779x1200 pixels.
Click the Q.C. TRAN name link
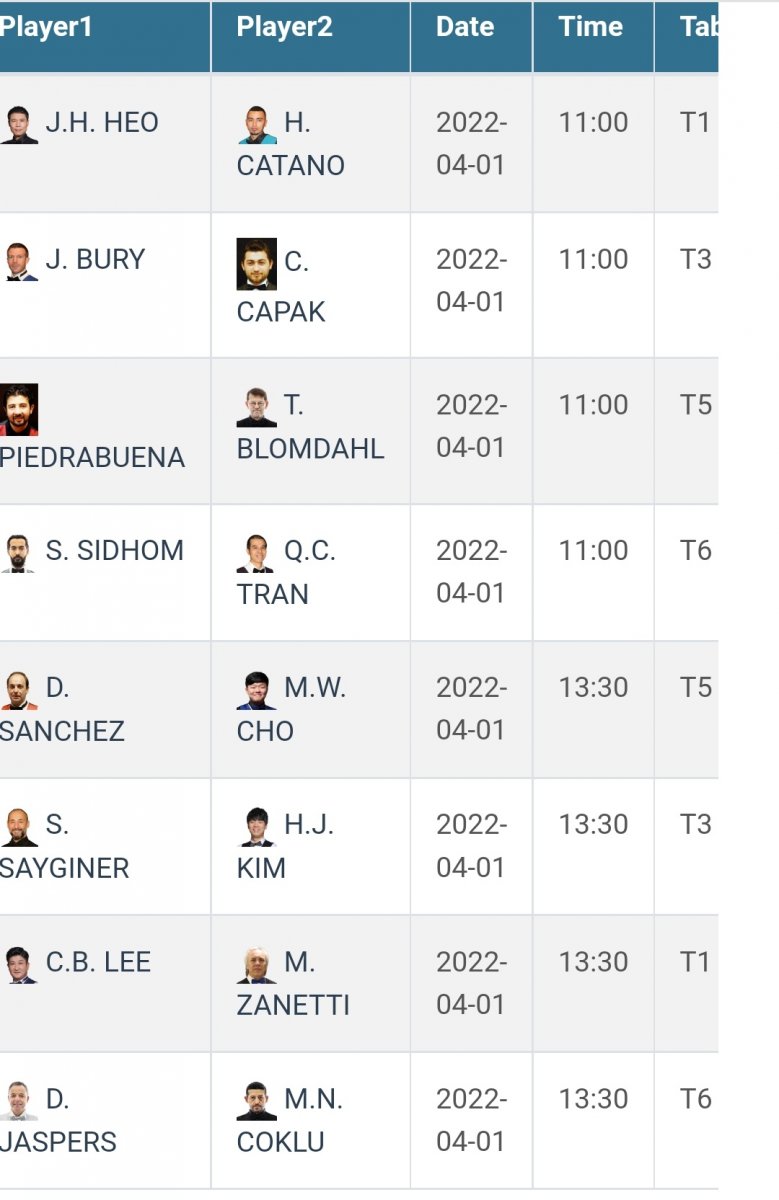pyautogui.click(x=272, y=594)
